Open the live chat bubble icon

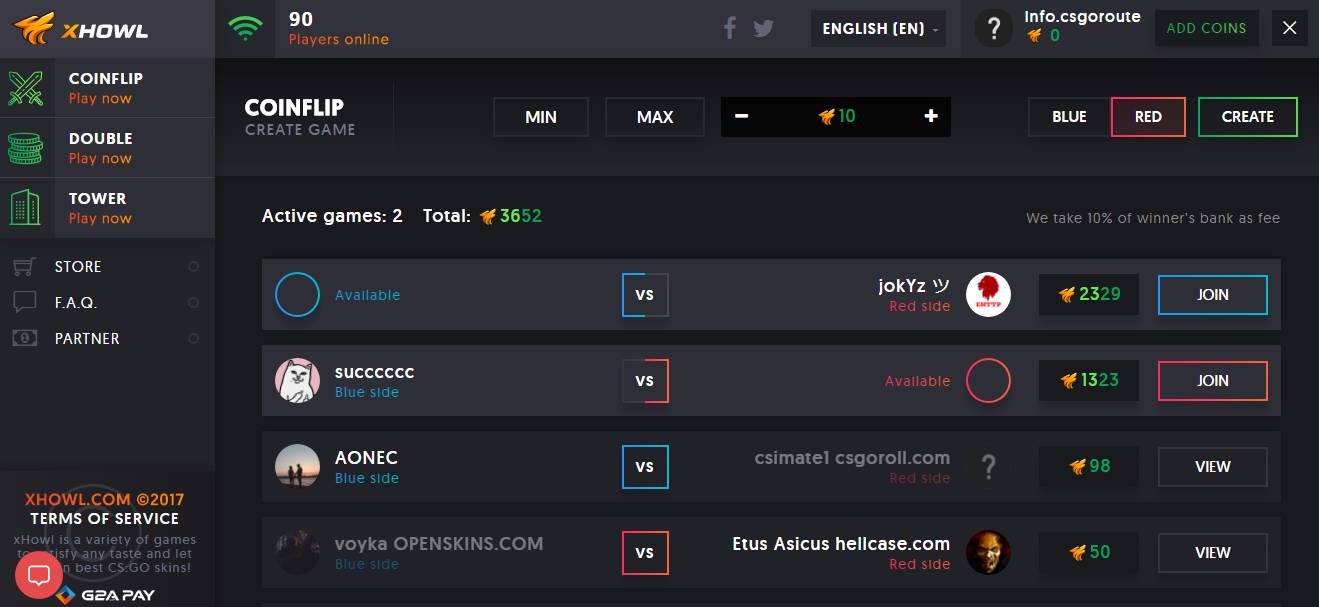coord(39,574)
